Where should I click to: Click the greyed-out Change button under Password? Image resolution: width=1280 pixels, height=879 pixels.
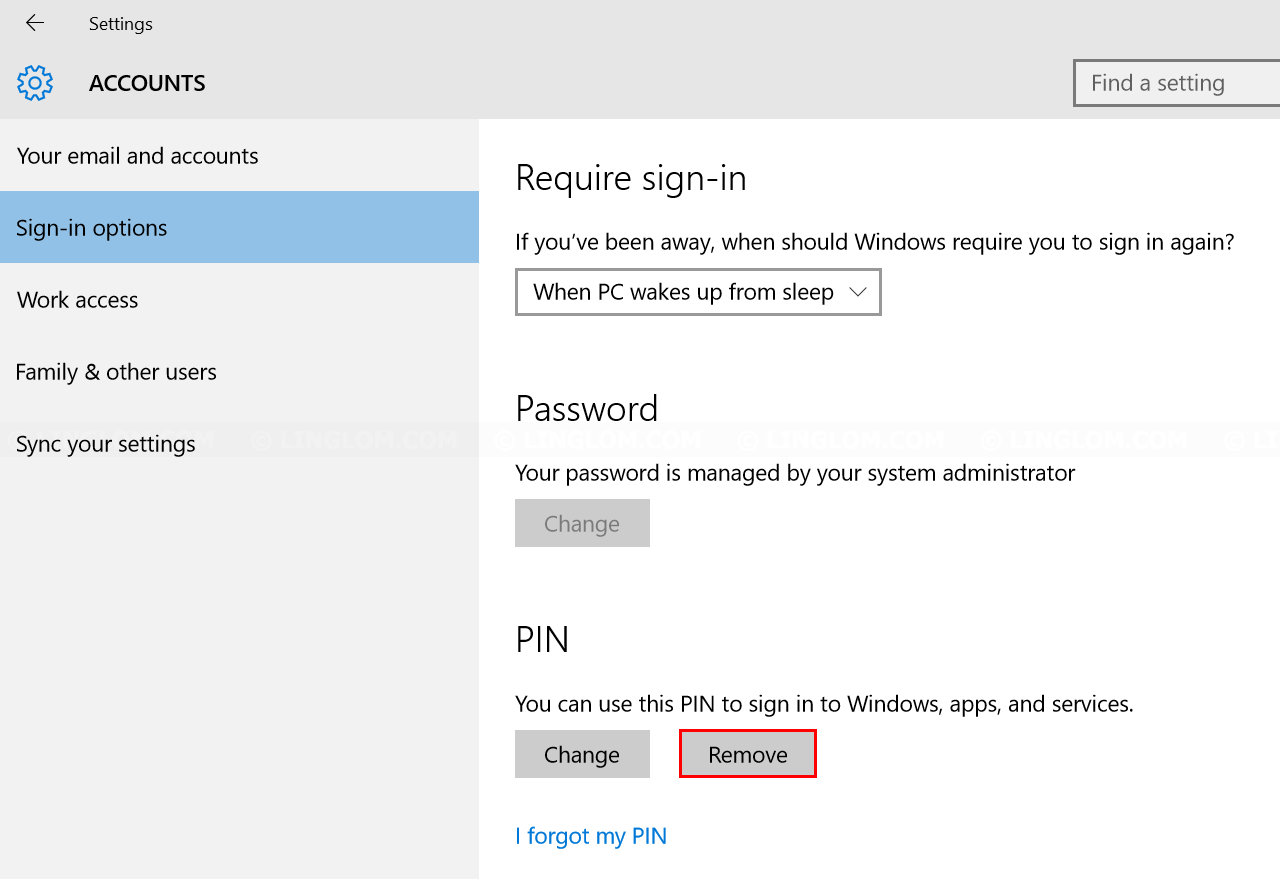582,523
